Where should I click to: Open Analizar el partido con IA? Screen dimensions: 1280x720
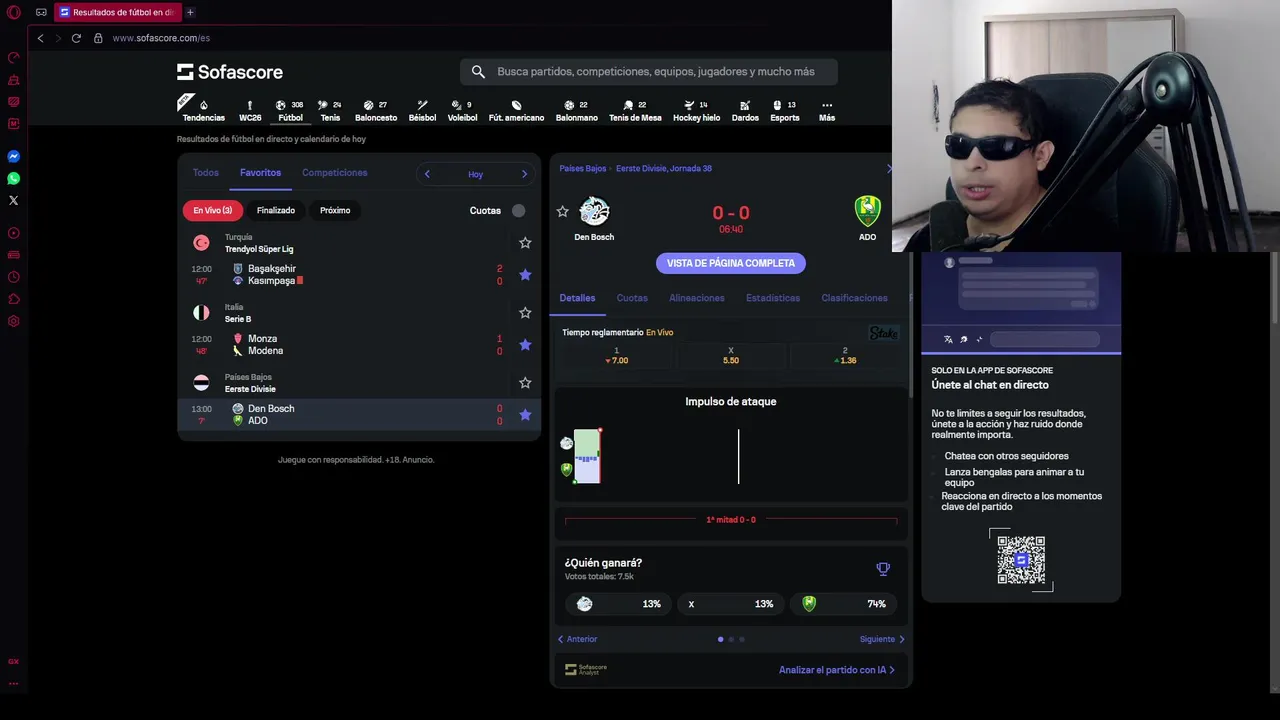[837, 670]
